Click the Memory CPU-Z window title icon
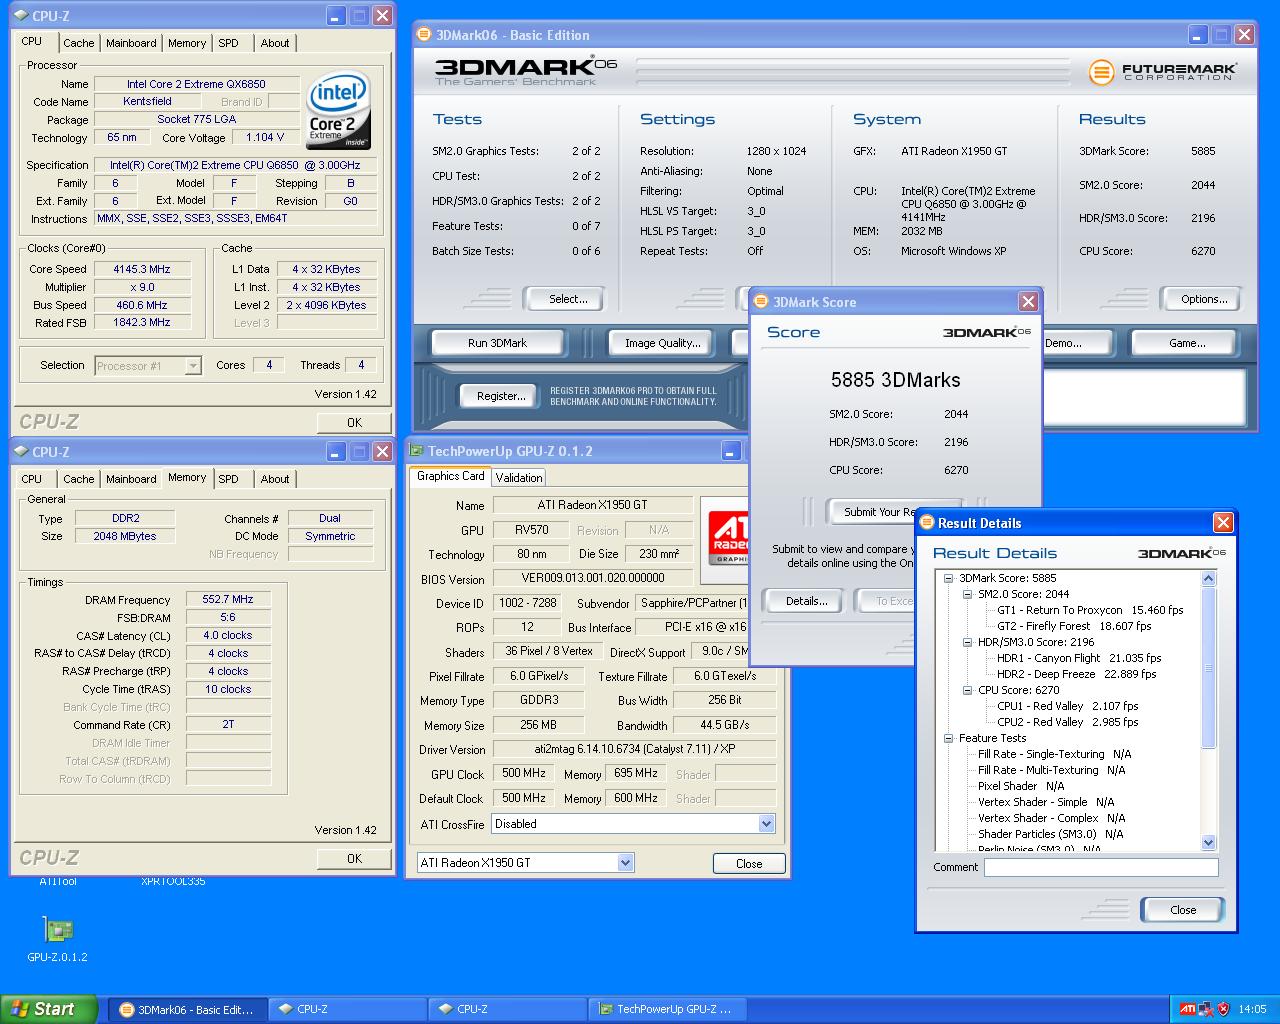Screen dimensions: 1280x1024 [21, 452]
